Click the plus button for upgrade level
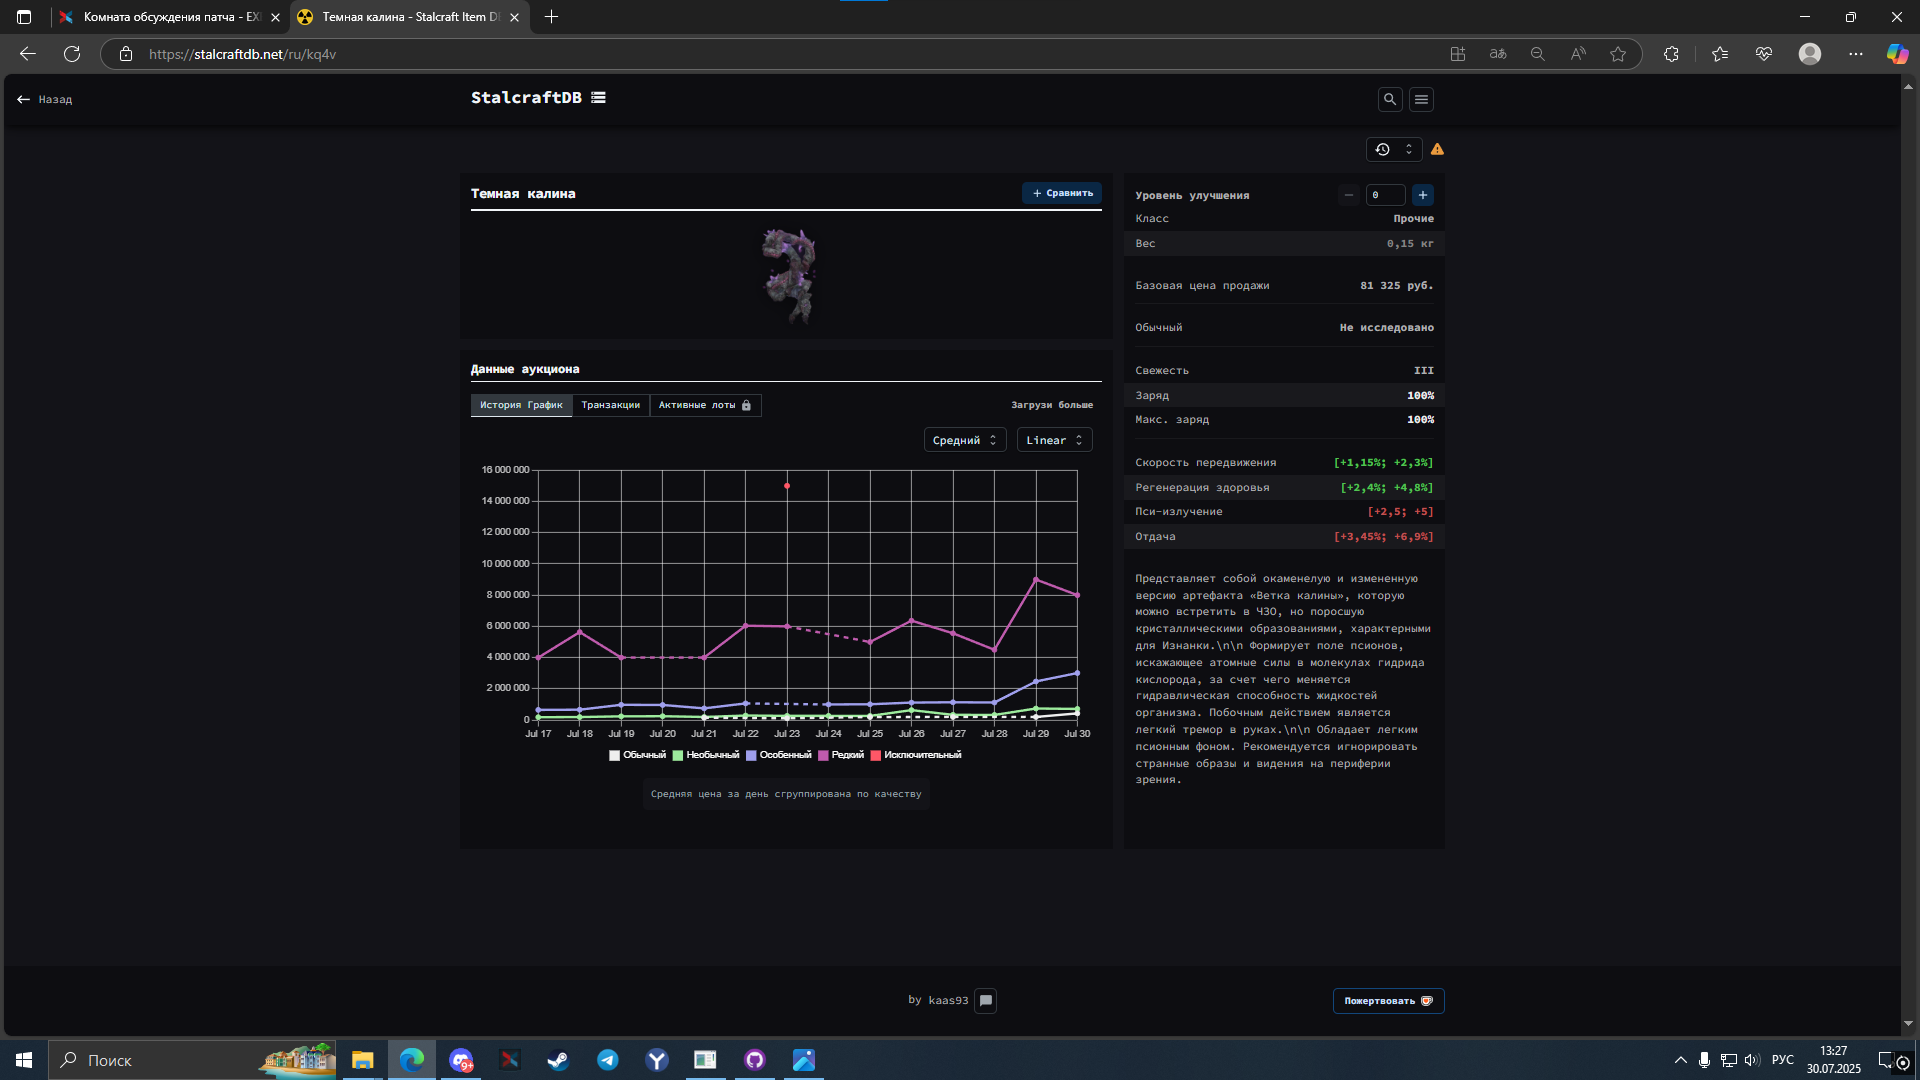Screen dimensions: 1920x1080 pos(1422,195)
